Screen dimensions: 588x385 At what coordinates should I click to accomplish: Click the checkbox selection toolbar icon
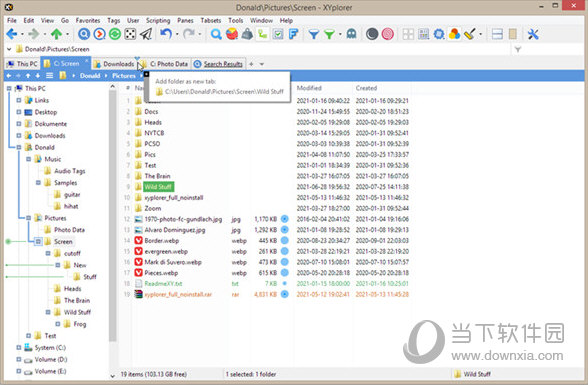click(278, 34)
